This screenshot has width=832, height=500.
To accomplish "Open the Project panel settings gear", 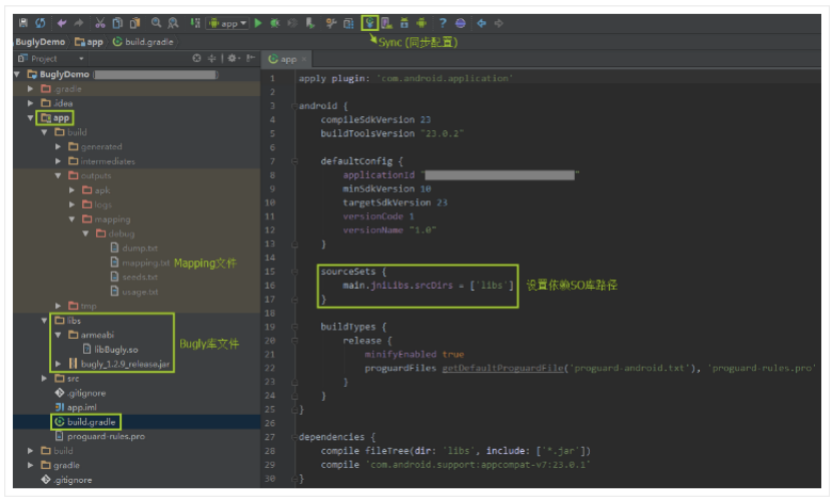I will pos(232,59).
